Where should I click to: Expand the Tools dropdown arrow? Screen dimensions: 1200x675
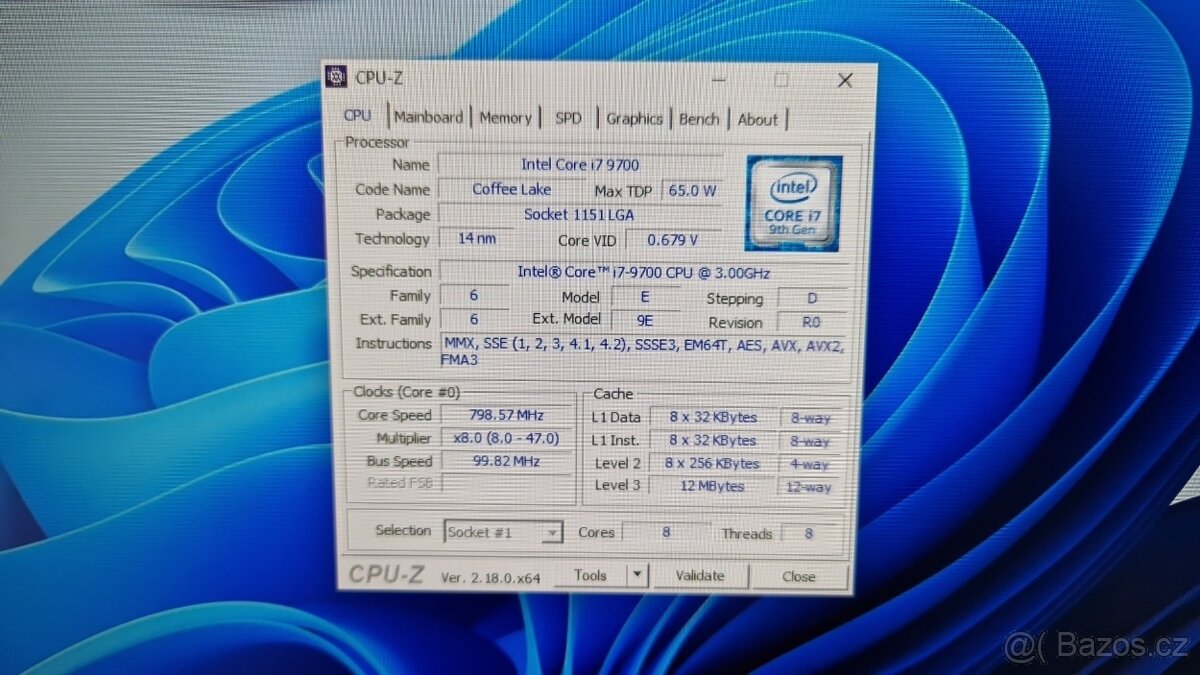pos(637,575)
